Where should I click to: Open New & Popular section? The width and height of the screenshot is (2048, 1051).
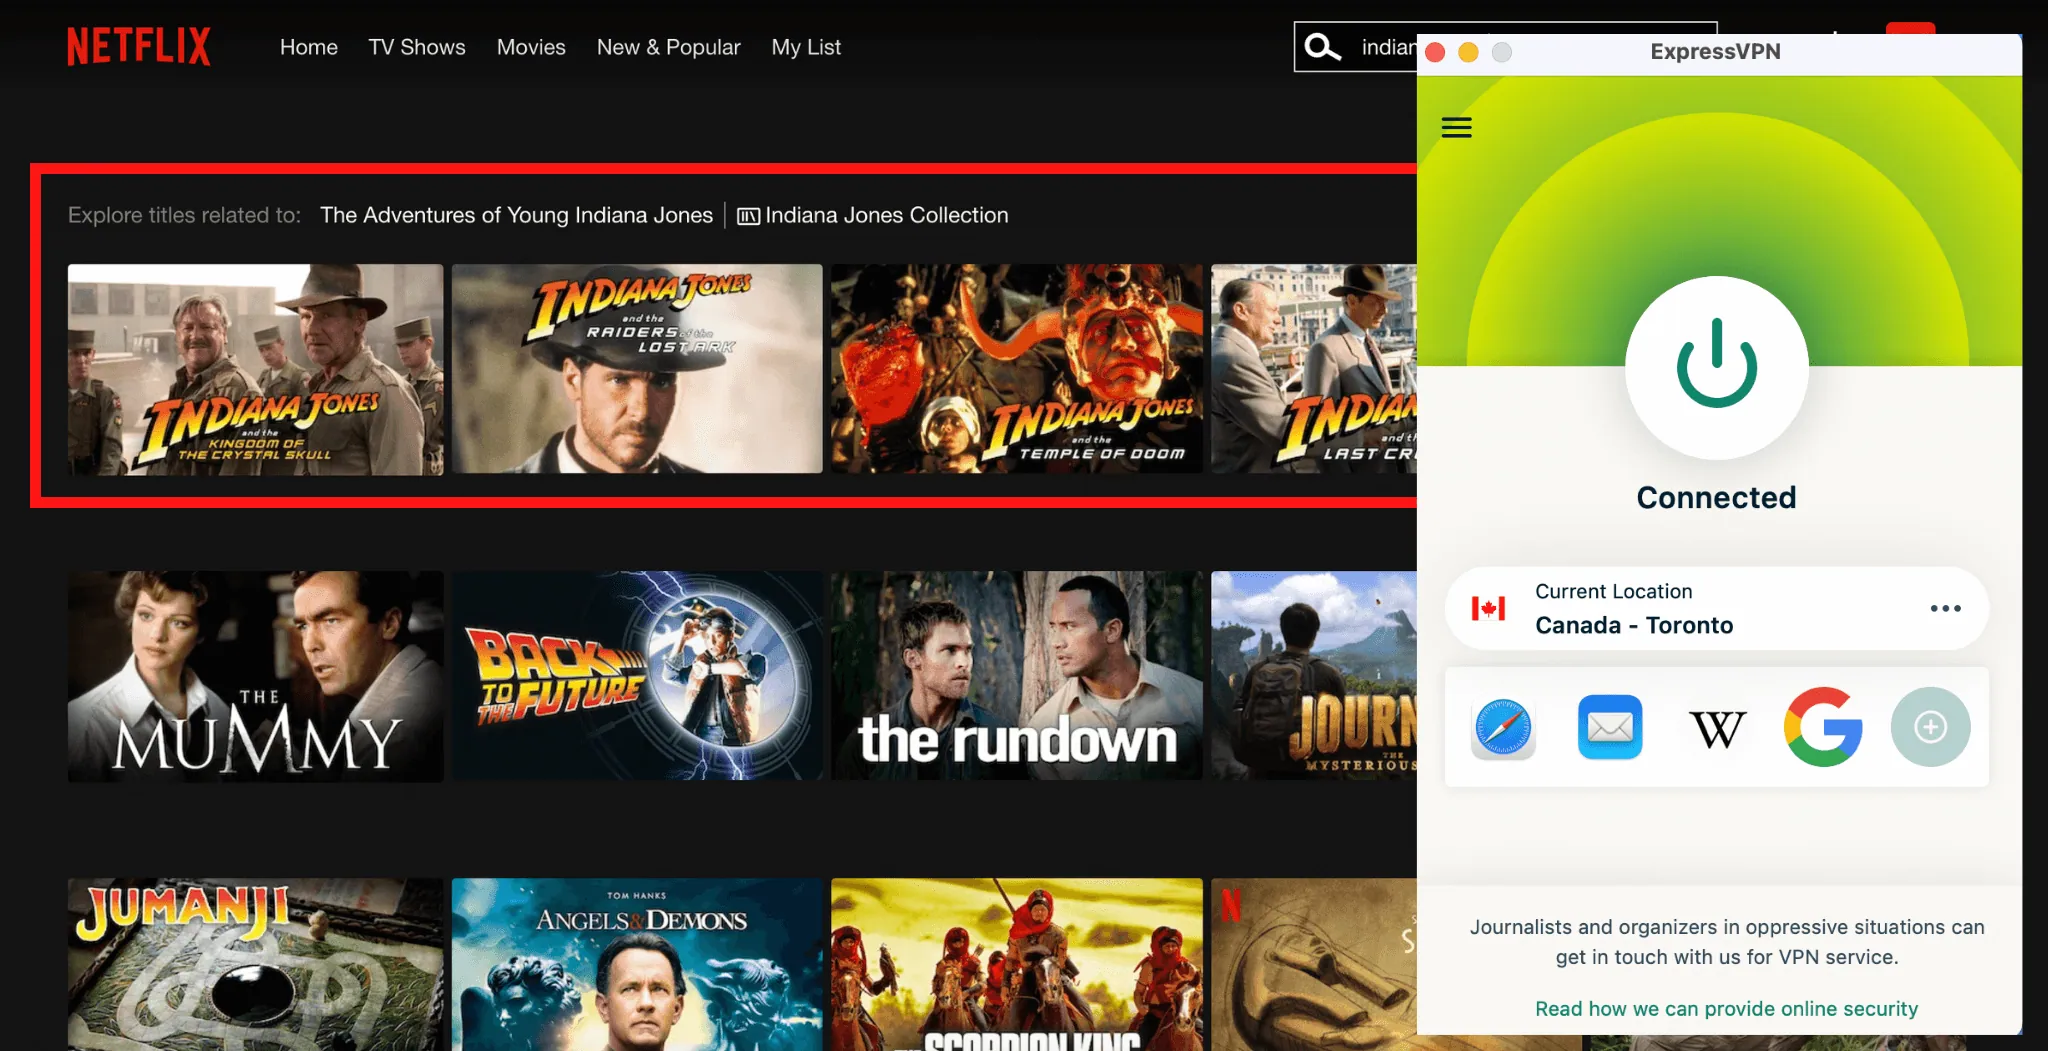[x=669, y=47]
